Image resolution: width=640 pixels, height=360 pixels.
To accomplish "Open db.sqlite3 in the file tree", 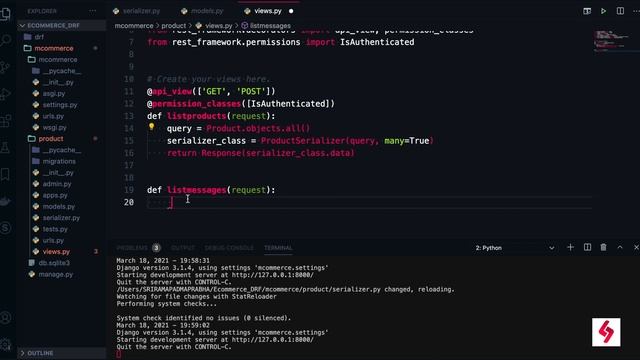I will click(54, 263).
